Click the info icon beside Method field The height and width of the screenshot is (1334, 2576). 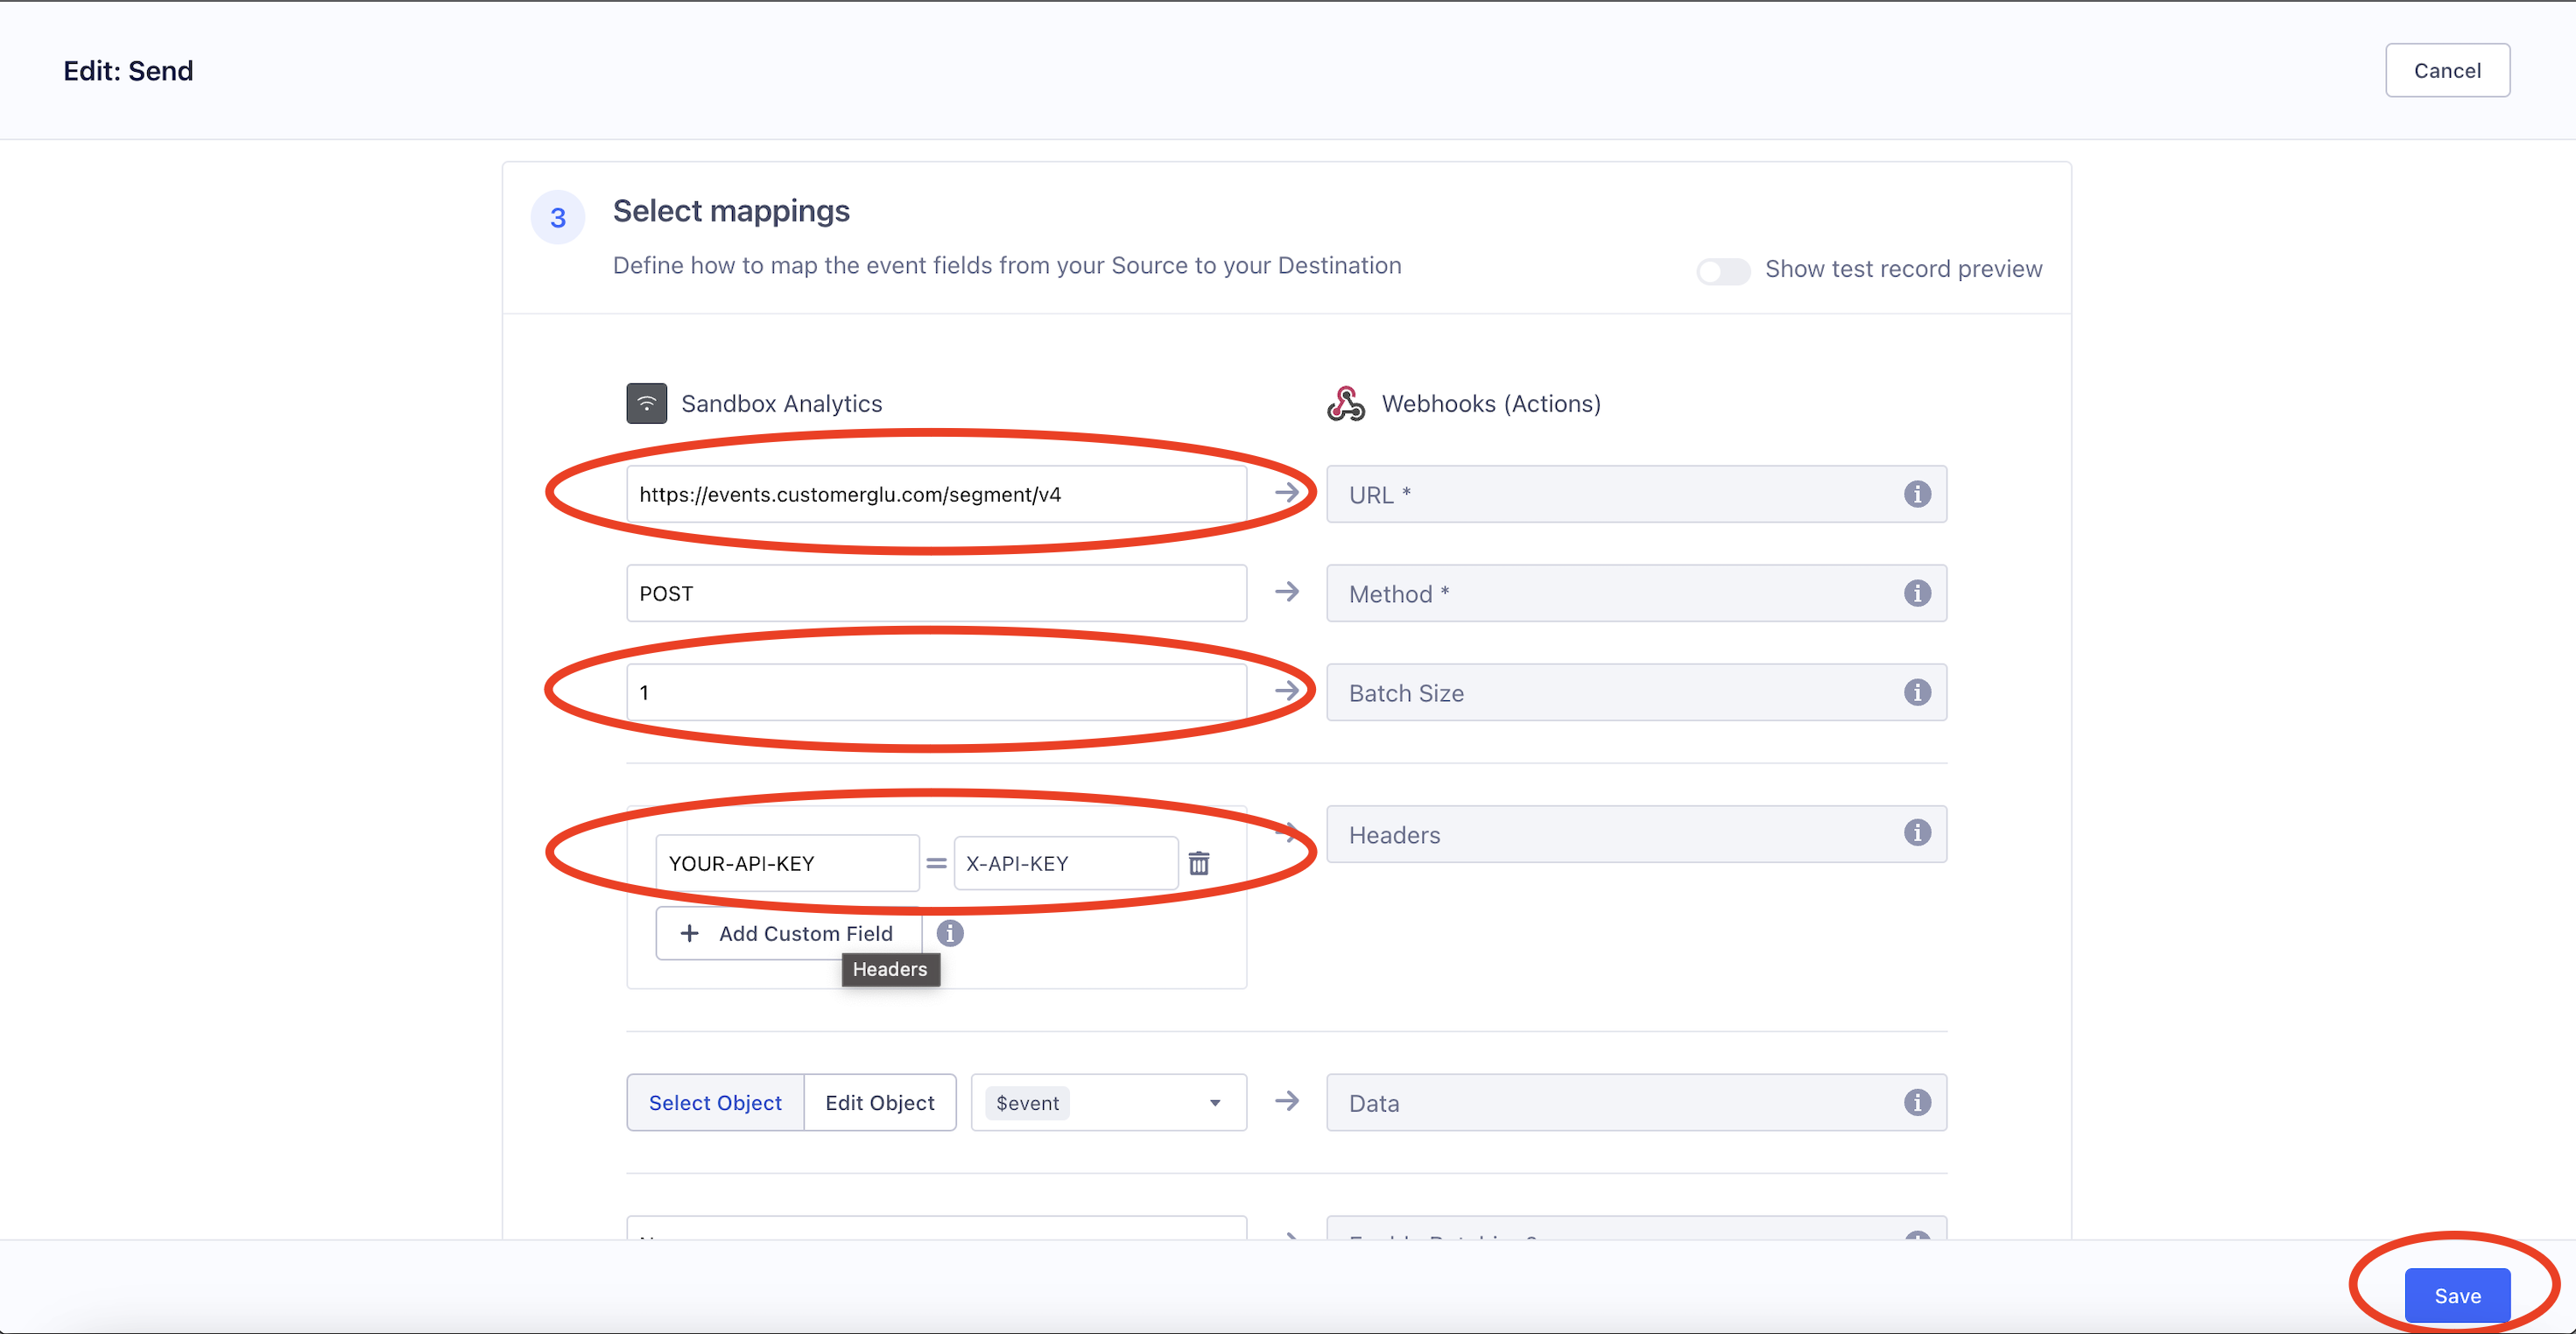[1916, 593]
